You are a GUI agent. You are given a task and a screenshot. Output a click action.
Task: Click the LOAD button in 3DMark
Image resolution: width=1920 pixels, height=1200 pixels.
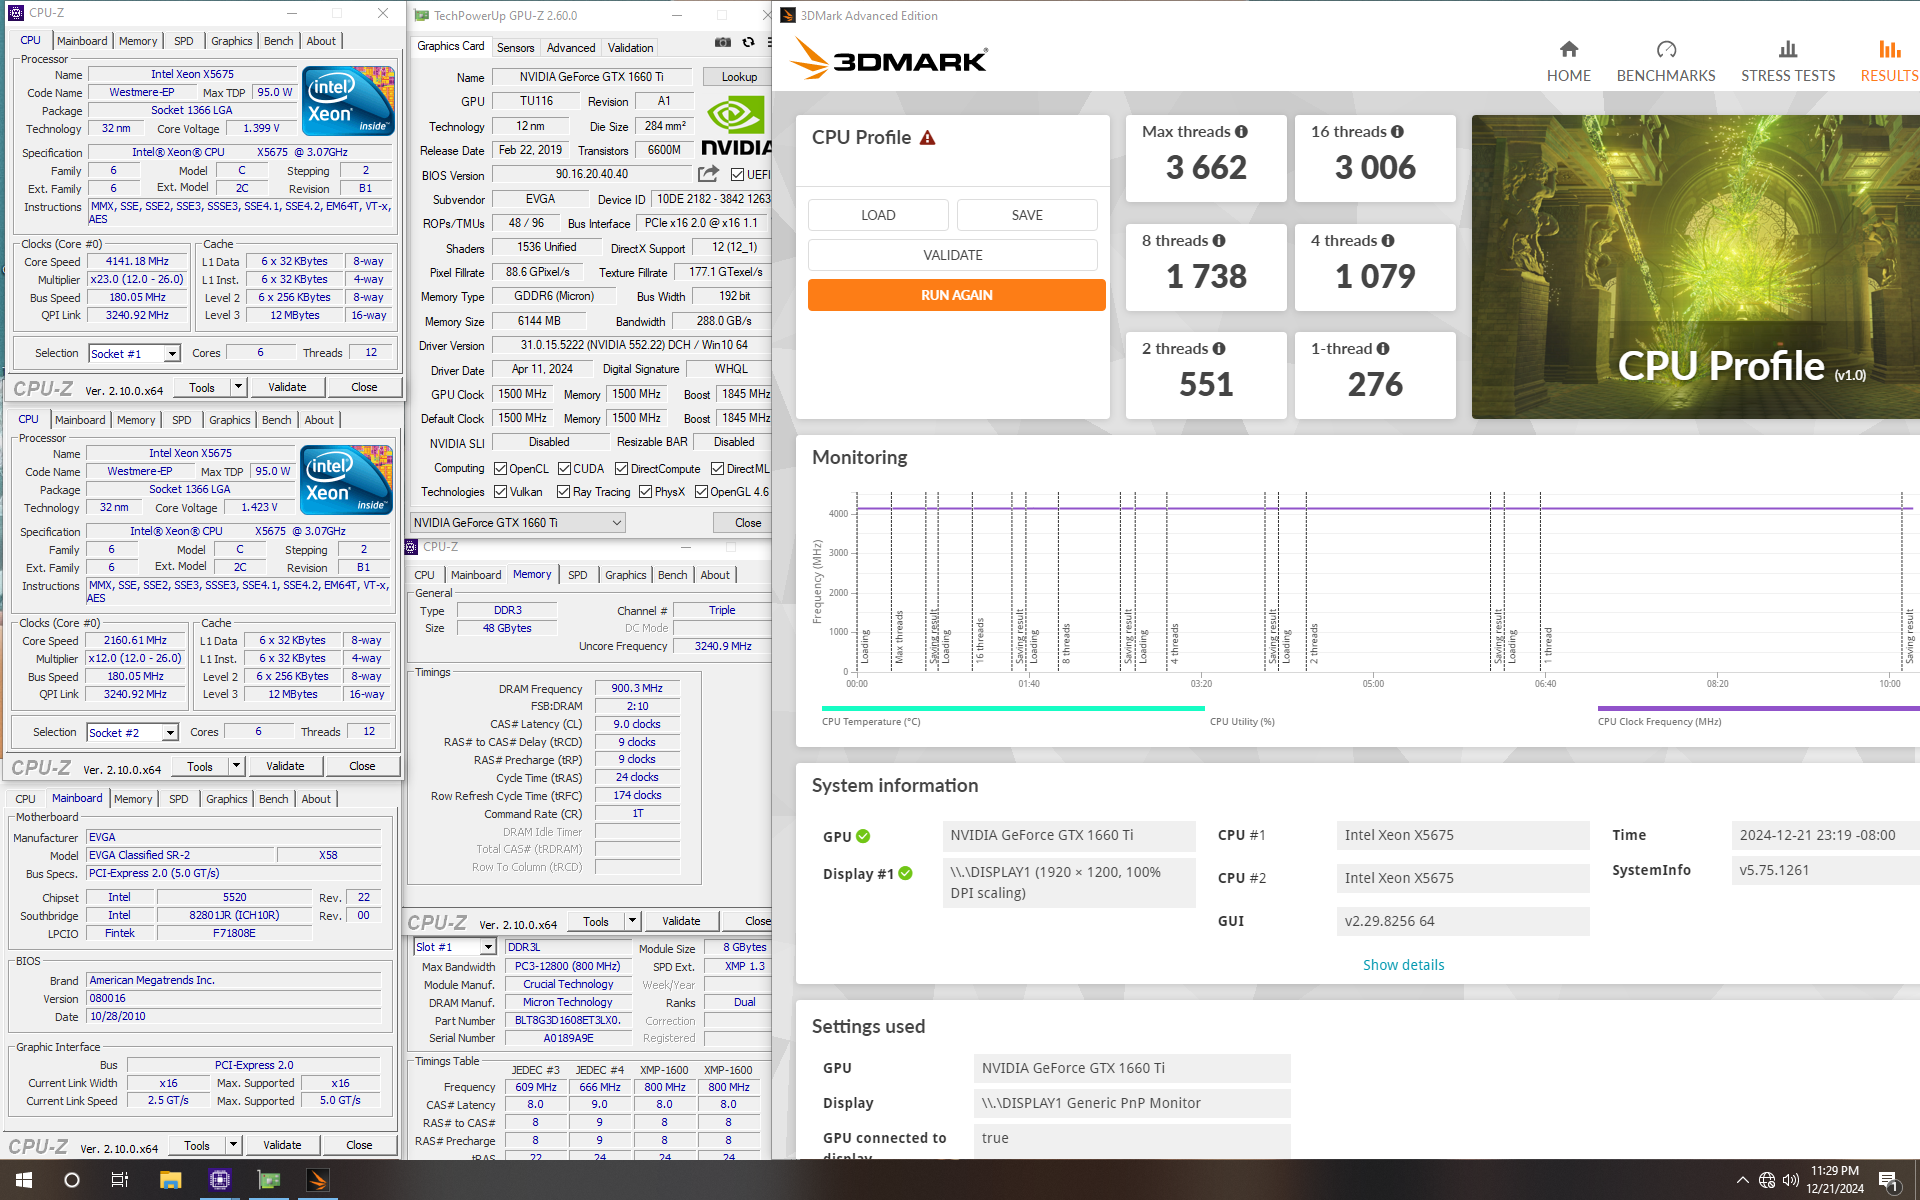pos(878,215)
